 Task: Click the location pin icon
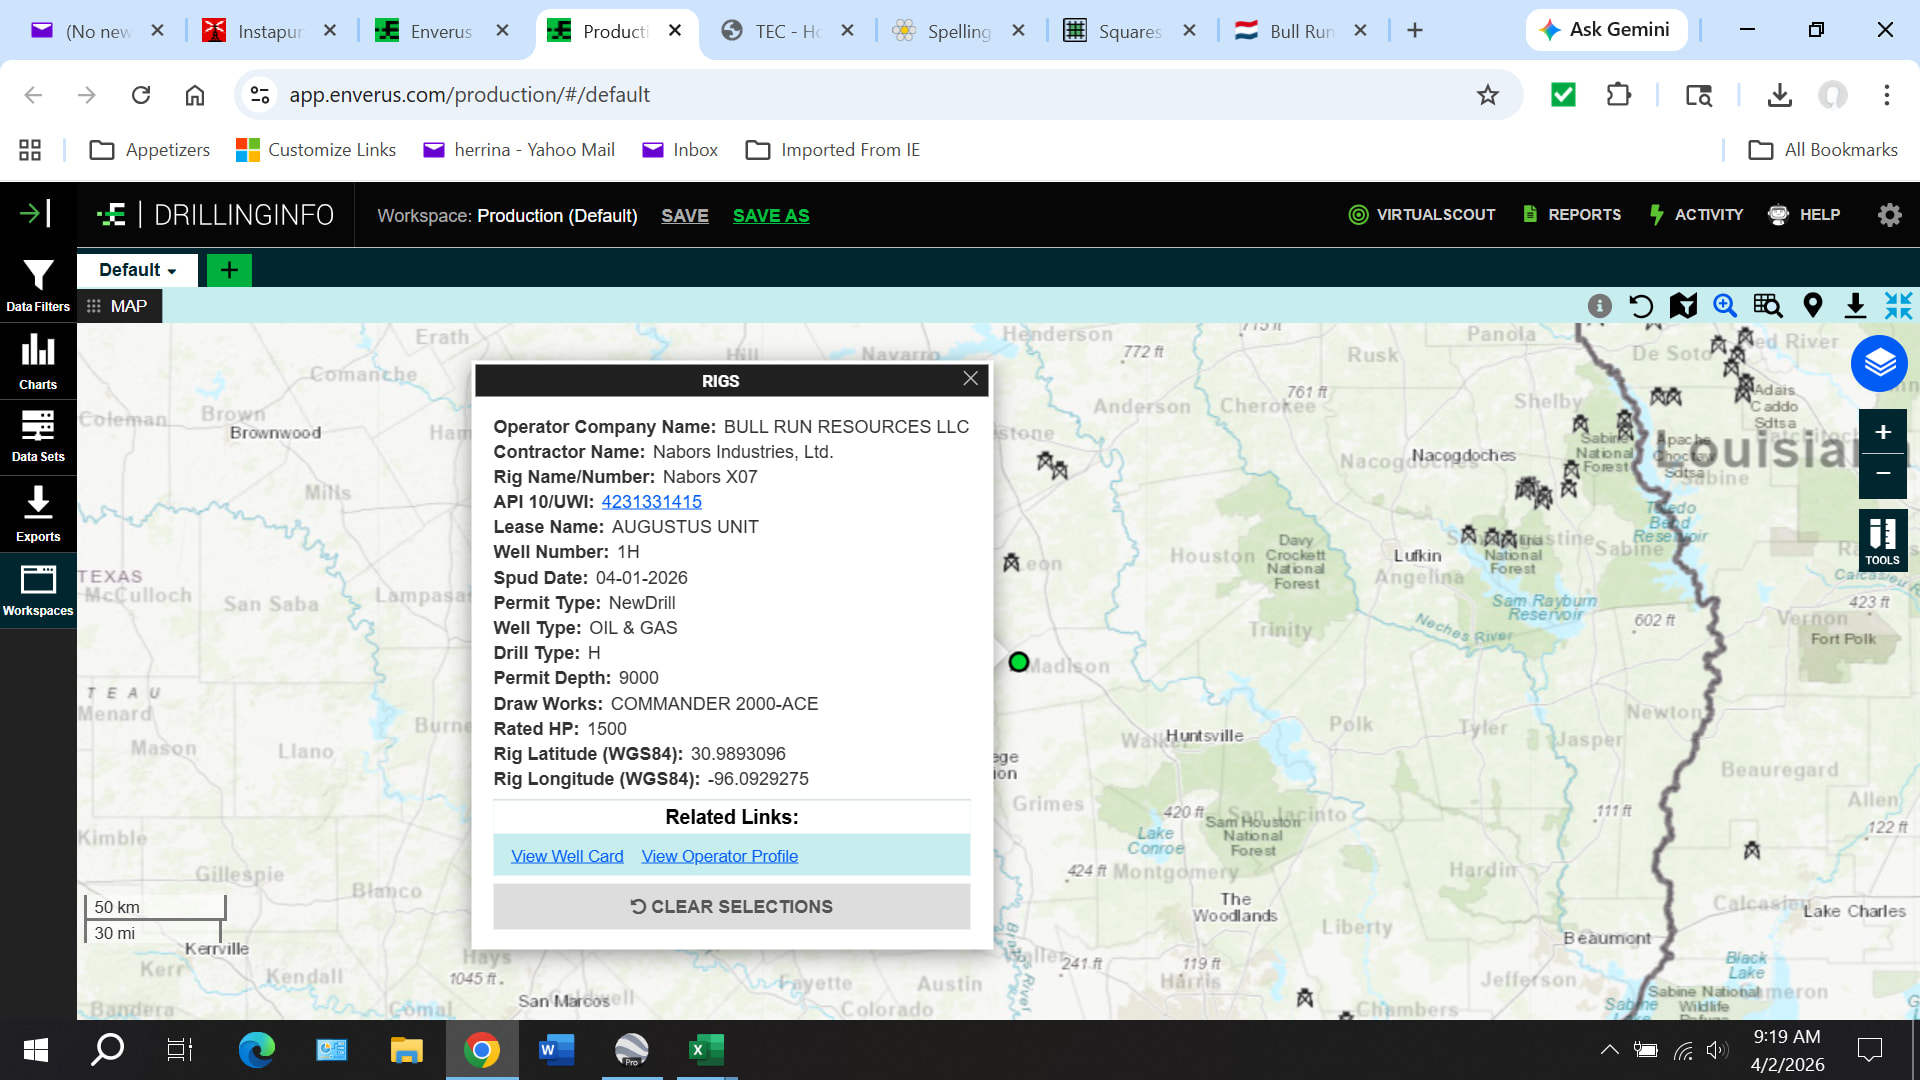[x=1812, y=306]
